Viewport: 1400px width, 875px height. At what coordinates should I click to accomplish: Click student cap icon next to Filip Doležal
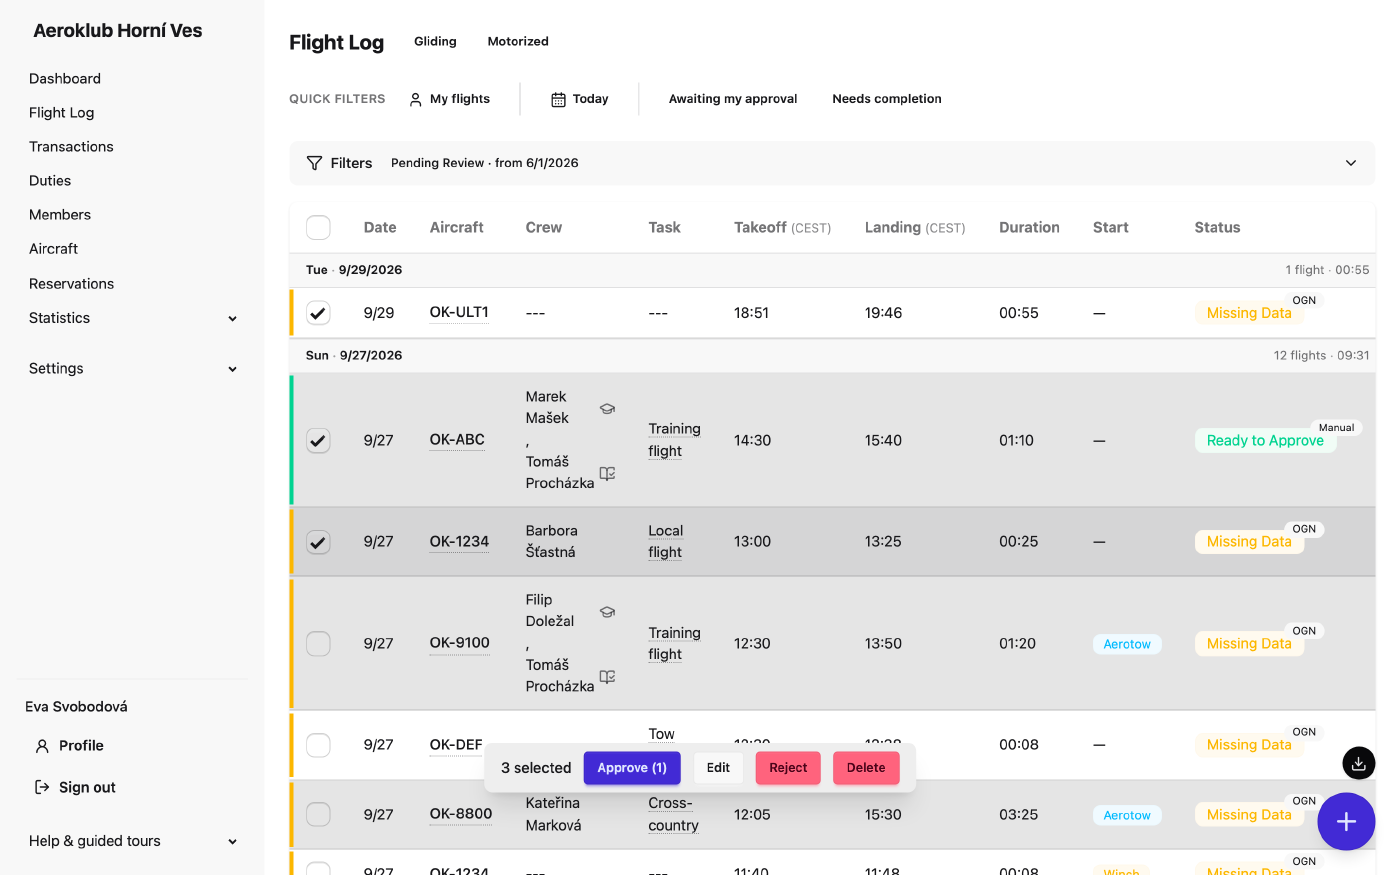pyautogui.click(x=607, y=611)
